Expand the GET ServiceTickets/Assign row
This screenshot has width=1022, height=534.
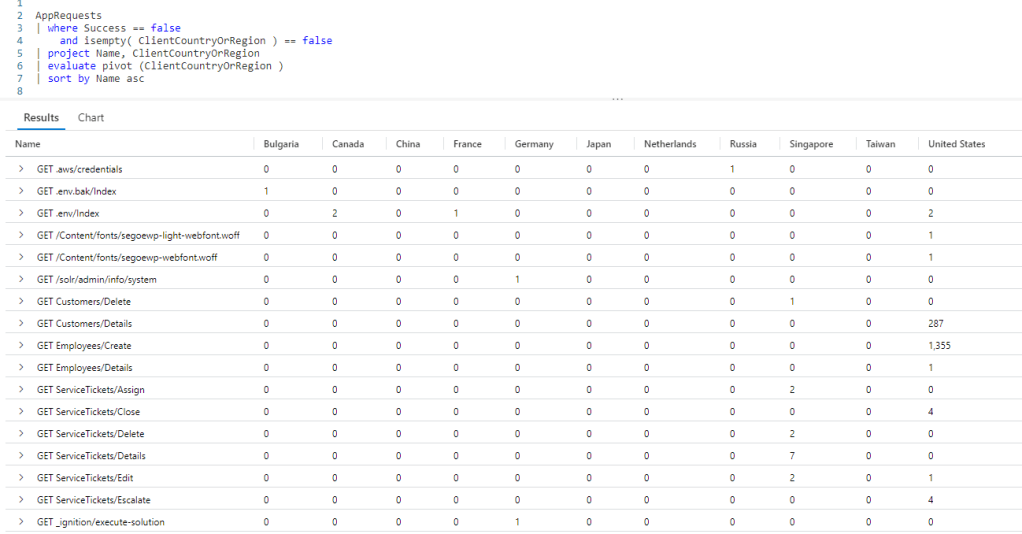tap(21, 389)
